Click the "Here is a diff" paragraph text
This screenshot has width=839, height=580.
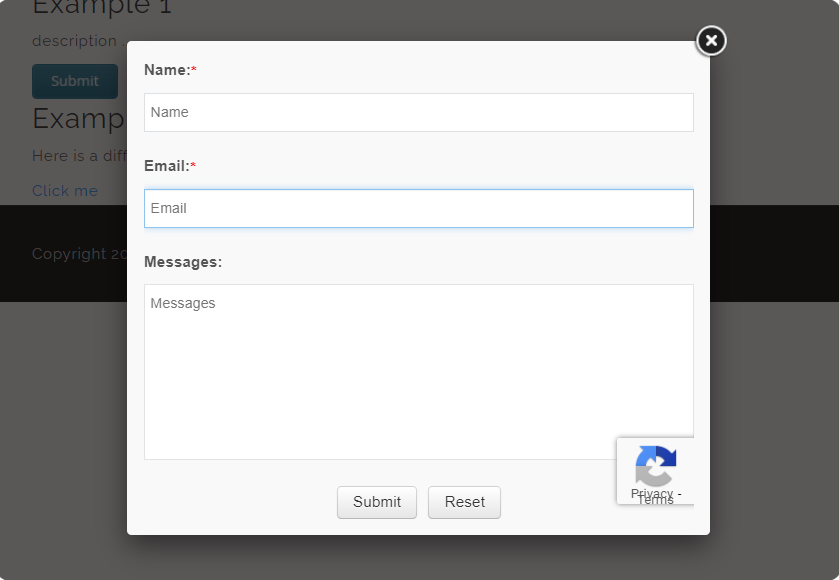(78, 156)
